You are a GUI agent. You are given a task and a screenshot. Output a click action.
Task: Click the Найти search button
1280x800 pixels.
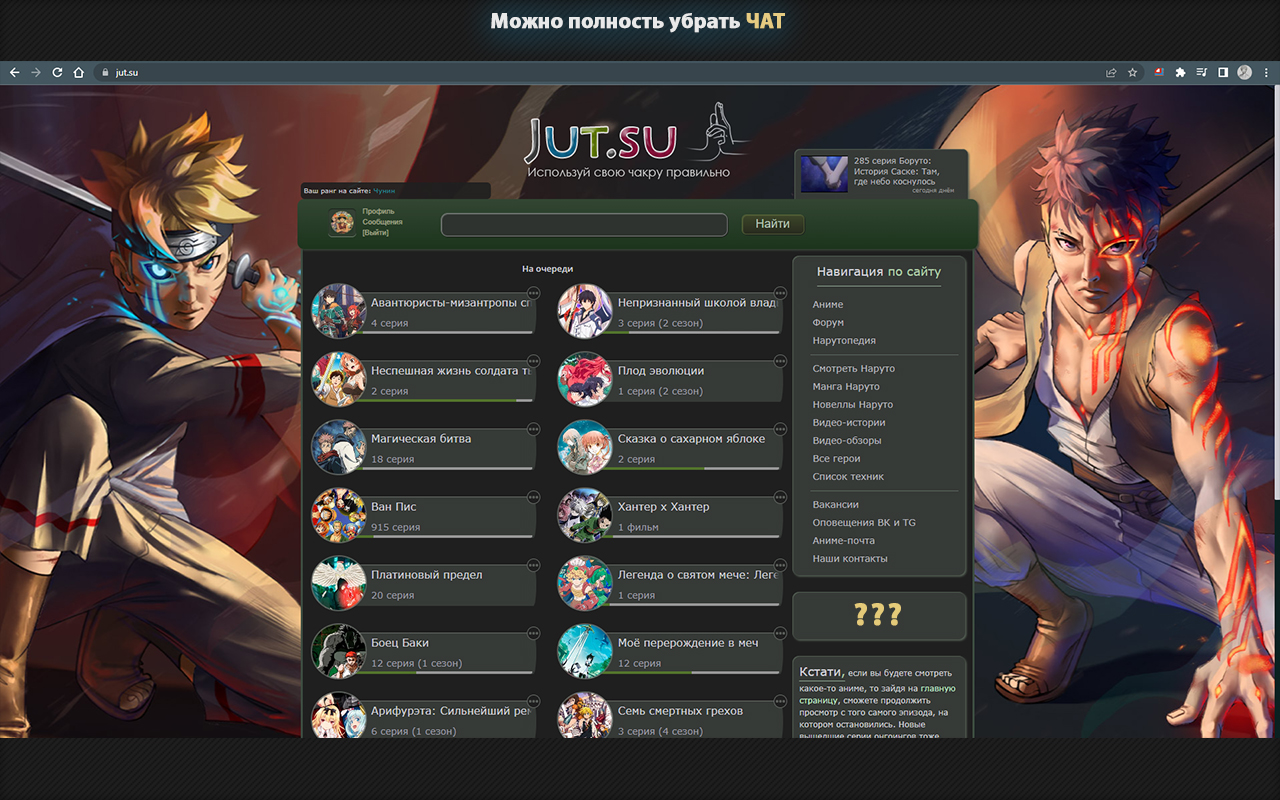773,224
